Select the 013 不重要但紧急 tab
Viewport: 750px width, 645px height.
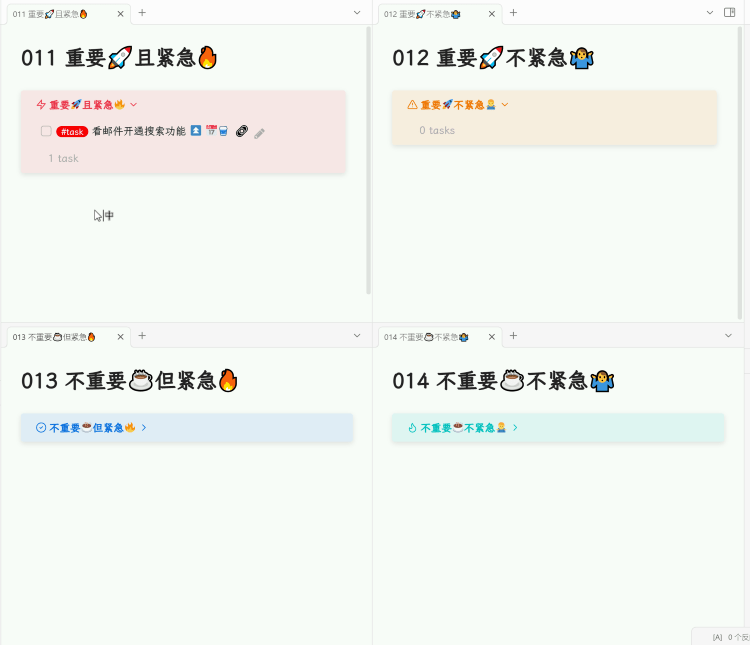54,337
